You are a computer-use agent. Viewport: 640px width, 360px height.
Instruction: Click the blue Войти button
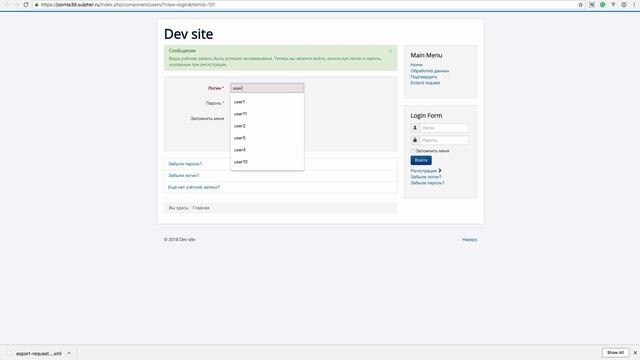421,160
